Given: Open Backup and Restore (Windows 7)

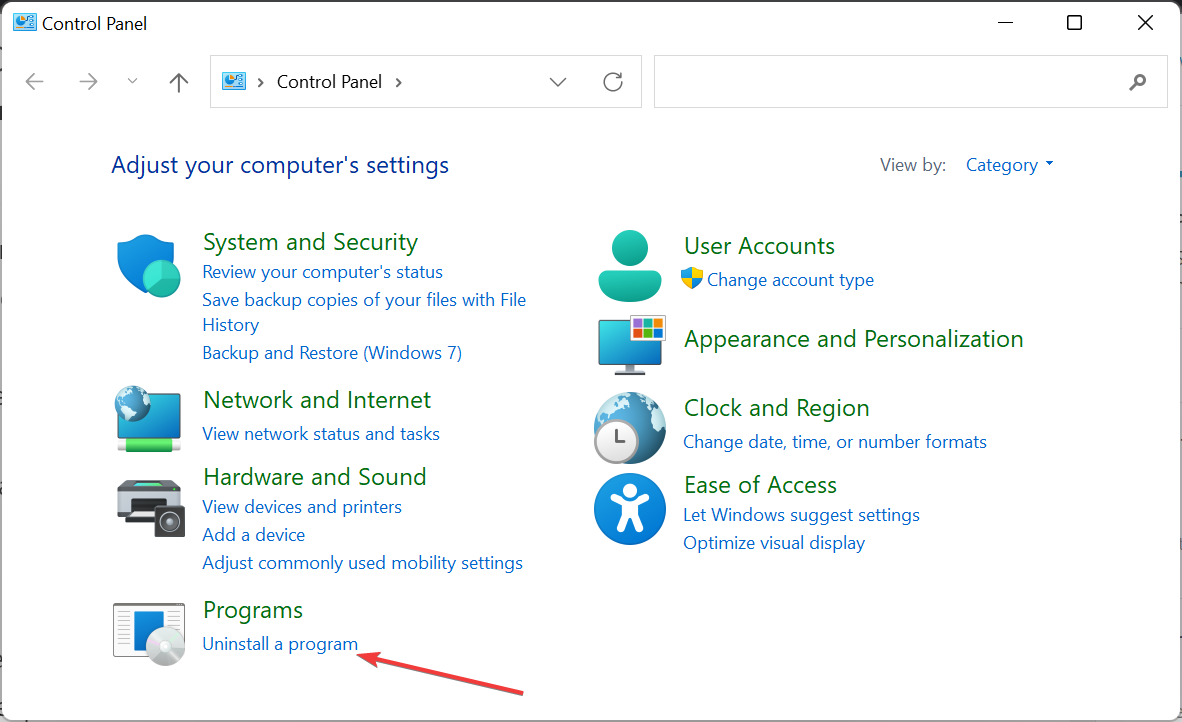Looking at the screenshot, I should point(332,353).
